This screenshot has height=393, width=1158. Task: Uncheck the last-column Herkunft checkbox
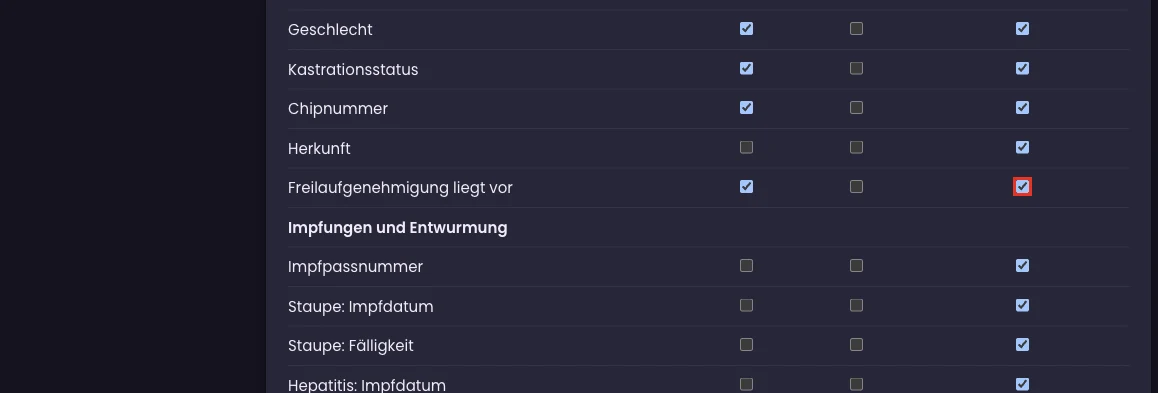coord(1022,148)
